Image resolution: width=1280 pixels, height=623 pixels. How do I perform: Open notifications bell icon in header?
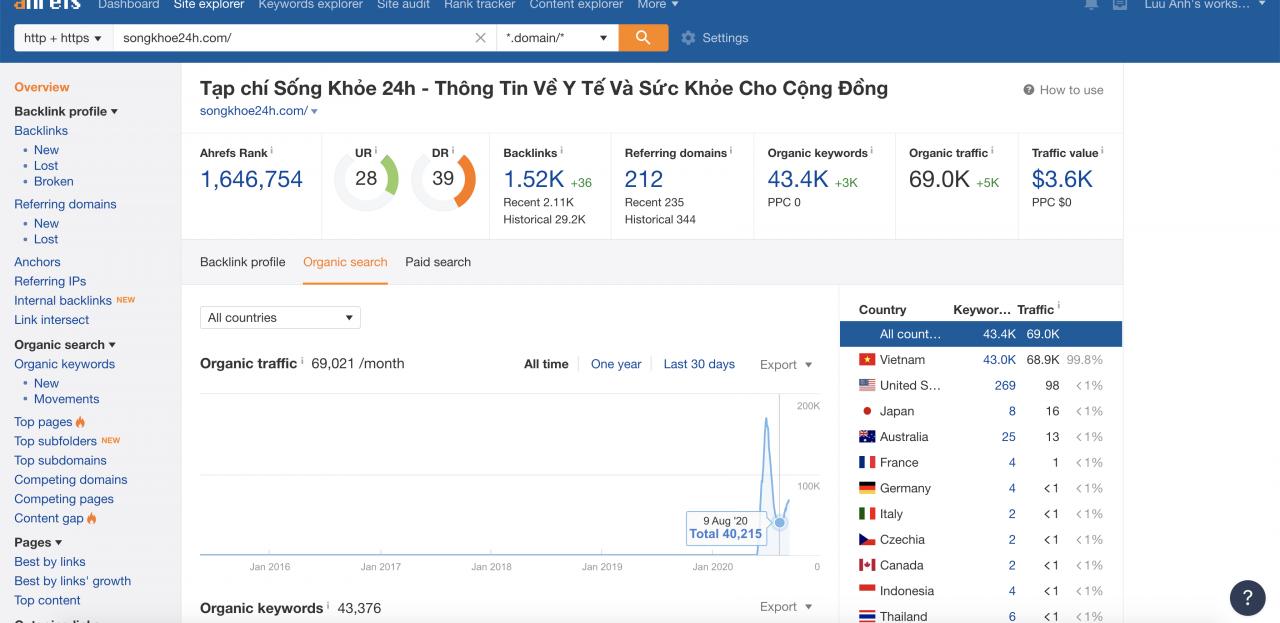pos(1091,5)
